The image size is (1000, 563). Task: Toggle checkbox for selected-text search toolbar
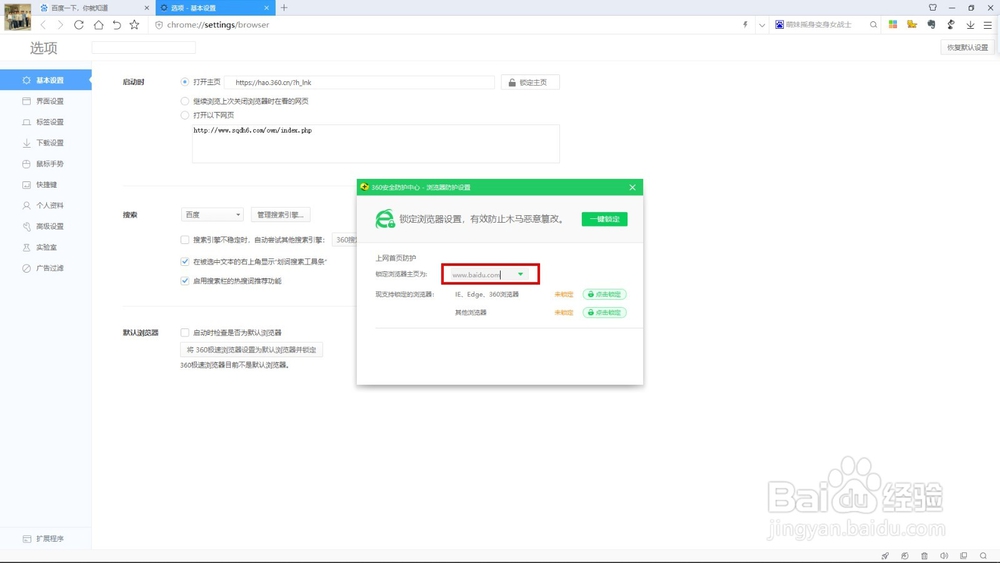[185, 261]
